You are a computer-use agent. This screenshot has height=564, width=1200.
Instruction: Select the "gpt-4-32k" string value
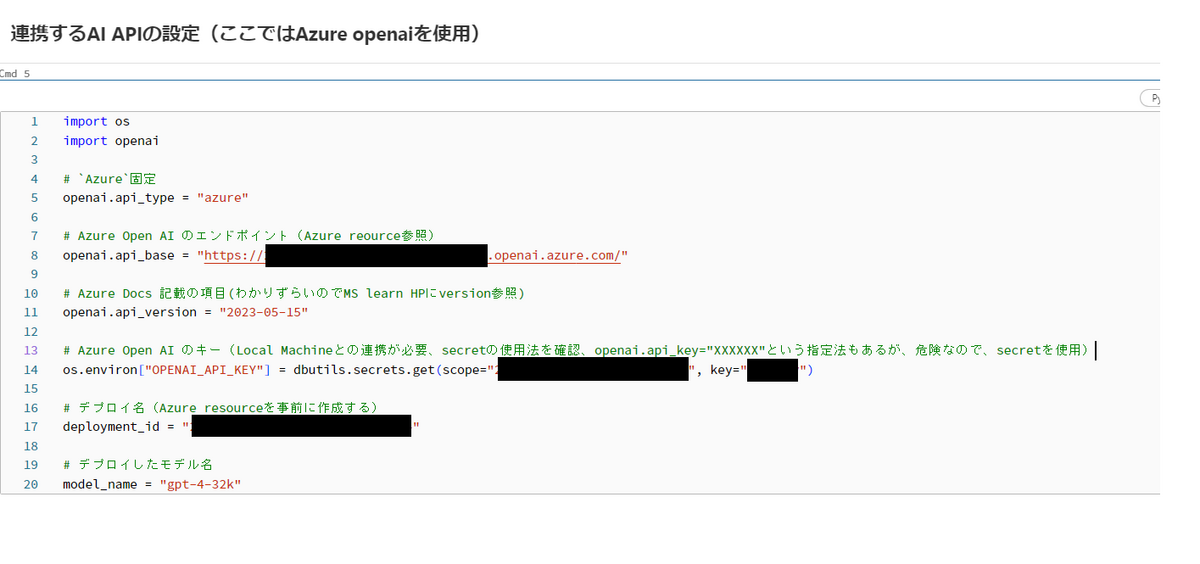point(201,484)
